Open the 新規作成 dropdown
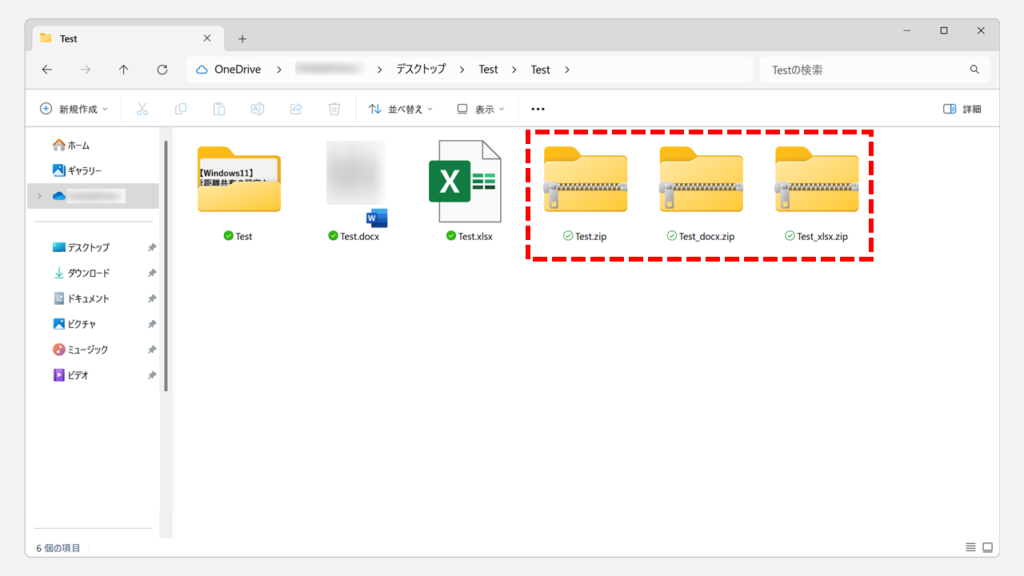 coord(74,109)
